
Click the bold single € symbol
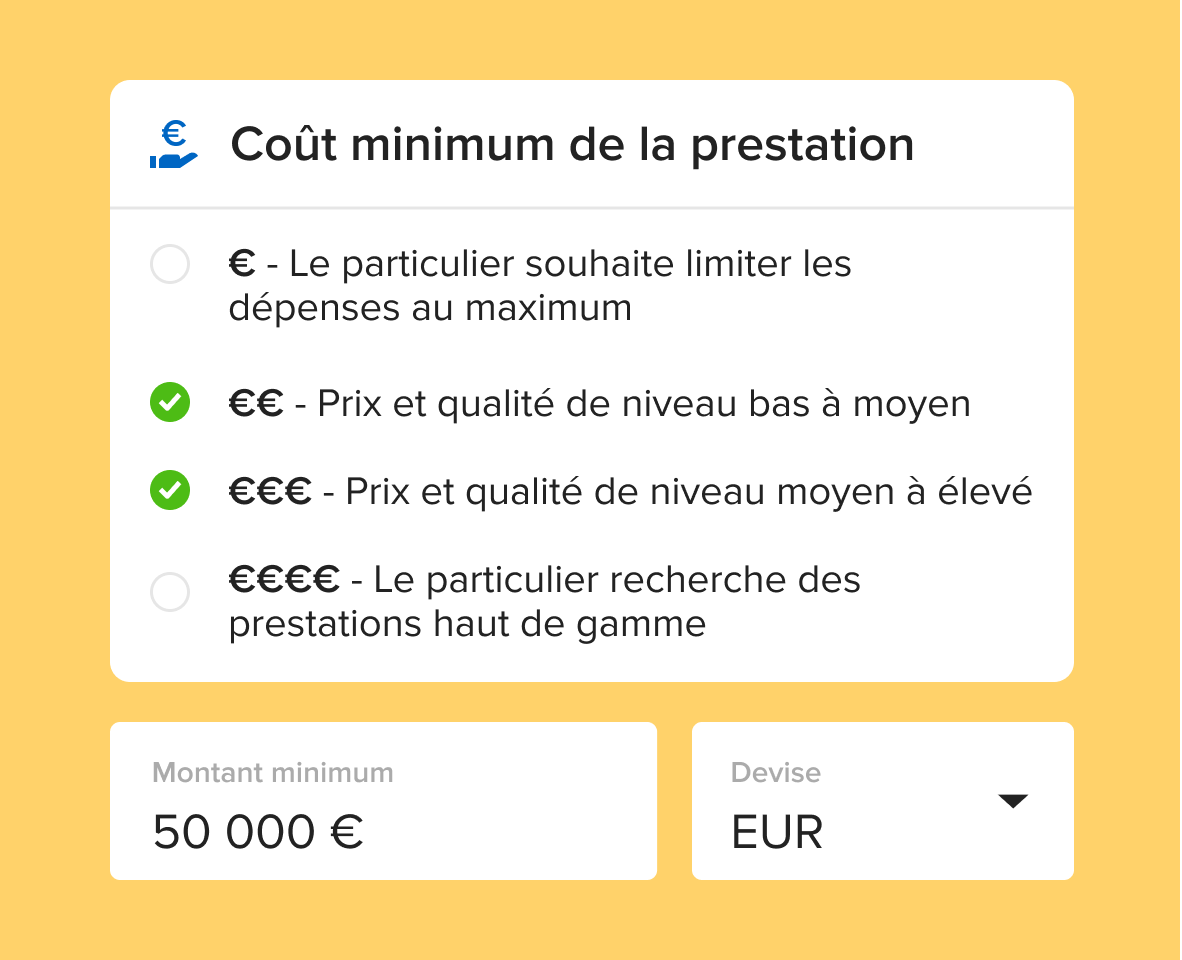(x=242, y=265)
